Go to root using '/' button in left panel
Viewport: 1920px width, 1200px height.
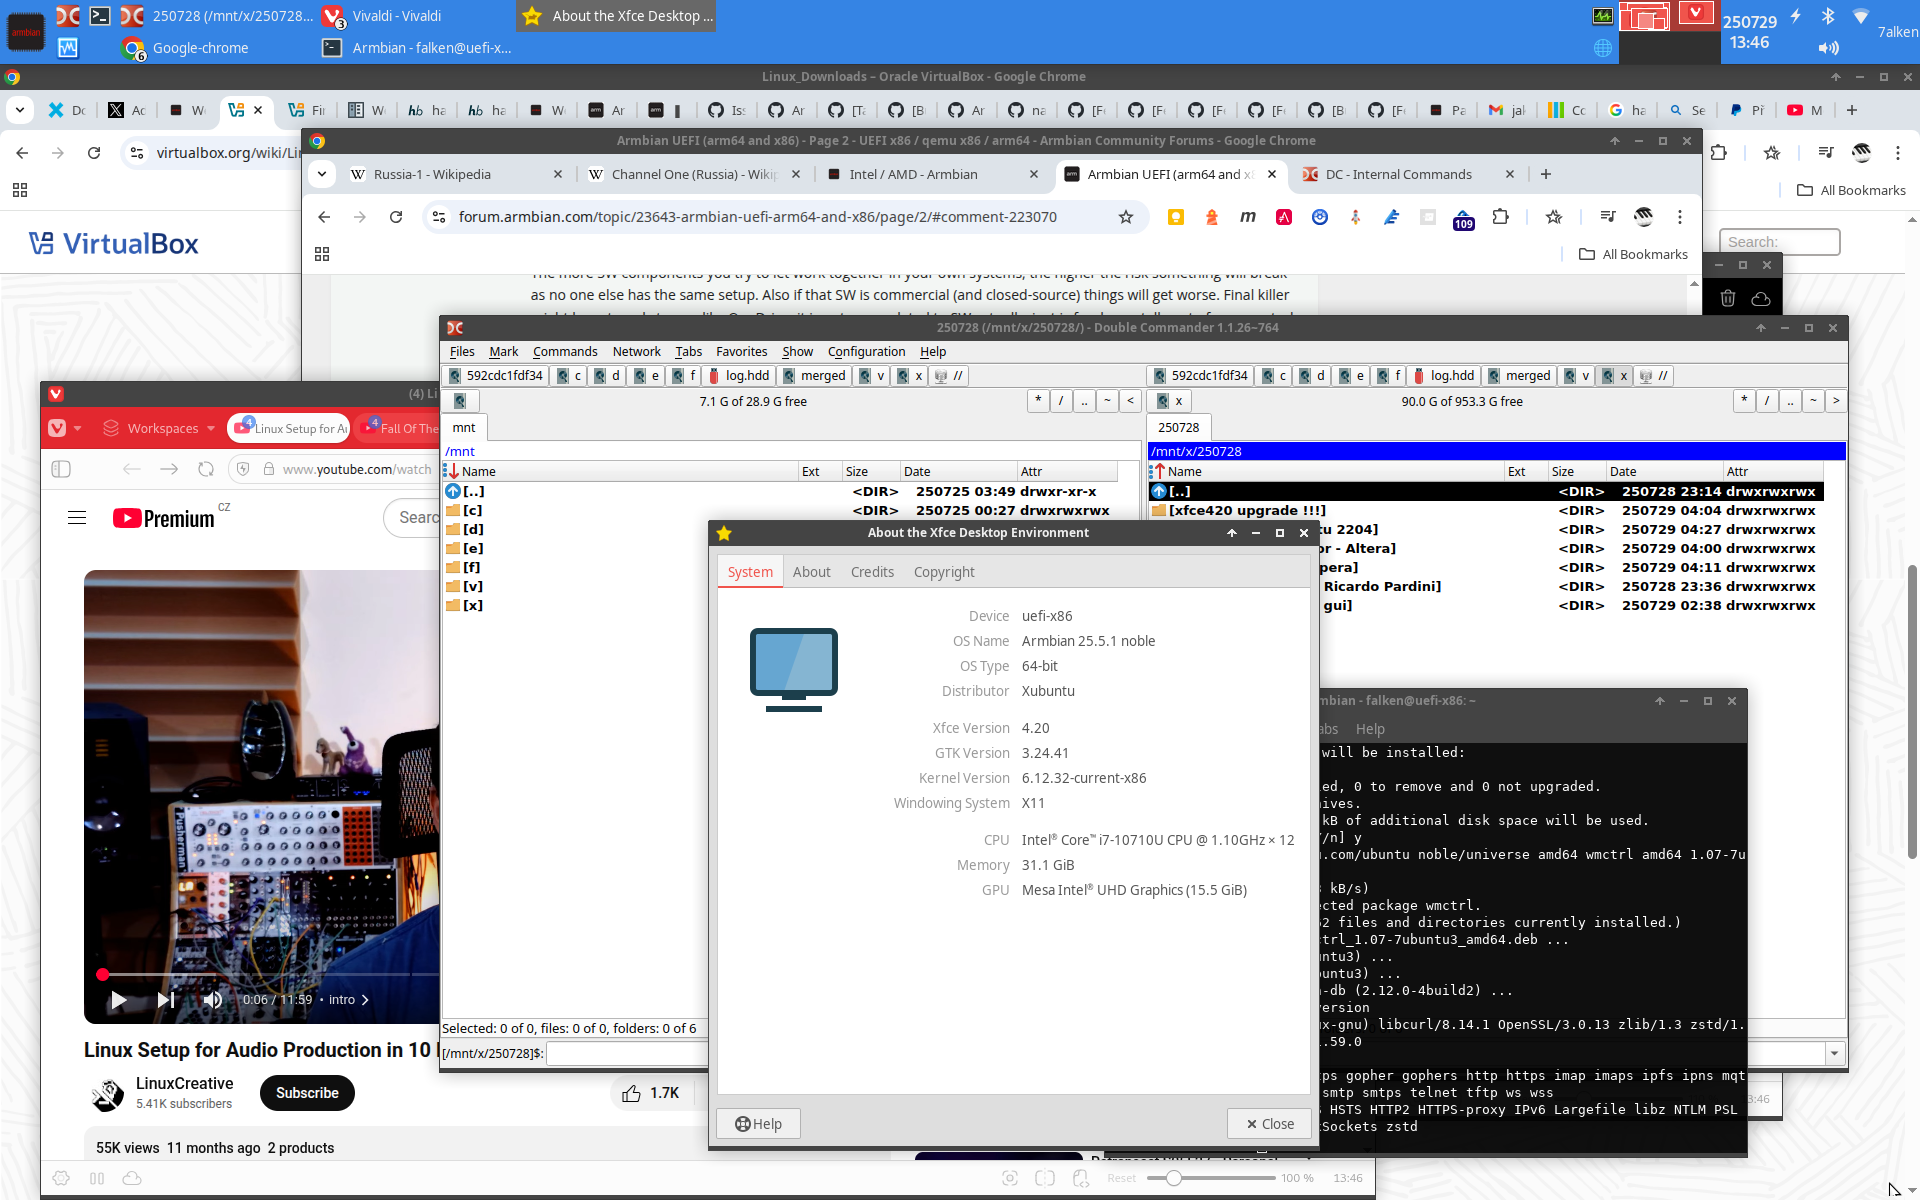point(1061,401)
